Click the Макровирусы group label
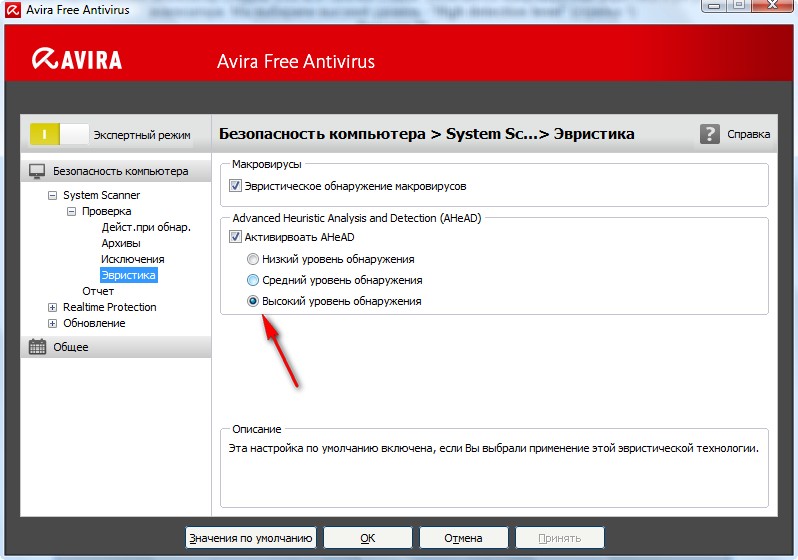Screen dimensions: 798x560 pos(267,164)
